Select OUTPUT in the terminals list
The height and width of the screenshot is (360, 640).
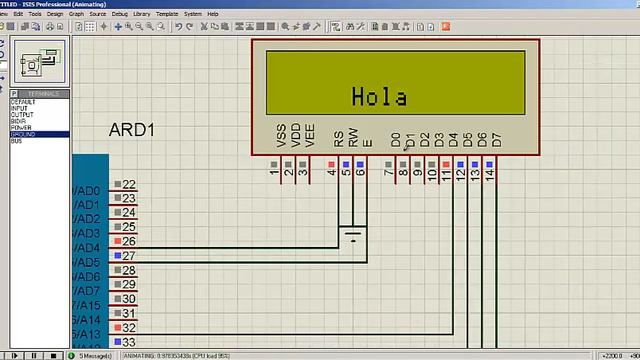click(40, 115)
